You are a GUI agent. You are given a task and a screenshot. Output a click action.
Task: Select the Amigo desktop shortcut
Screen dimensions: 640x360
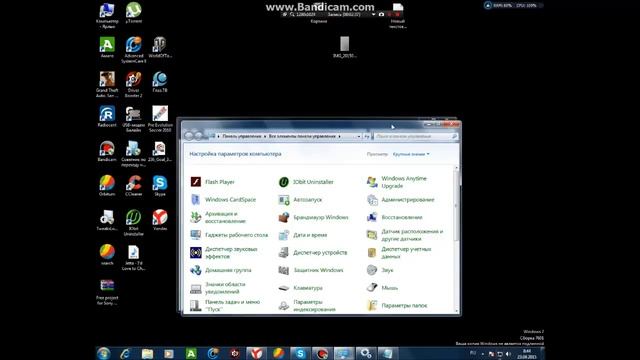tap(107, 47)
